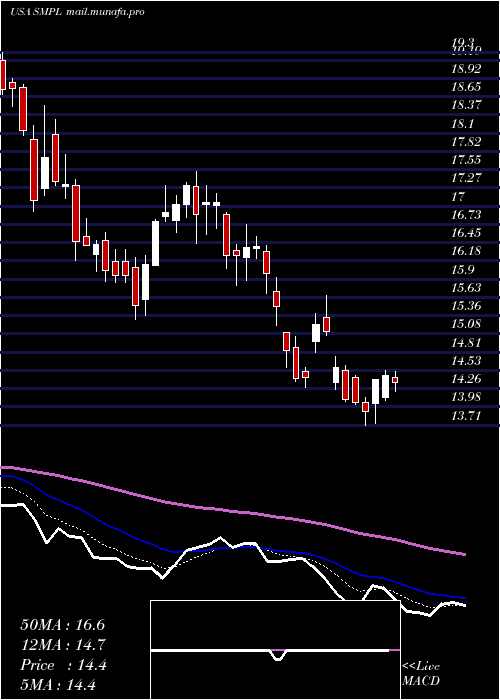Pick the 16.73 price axis label
This screenshot has width=500, height=700.
pos(467,214)
